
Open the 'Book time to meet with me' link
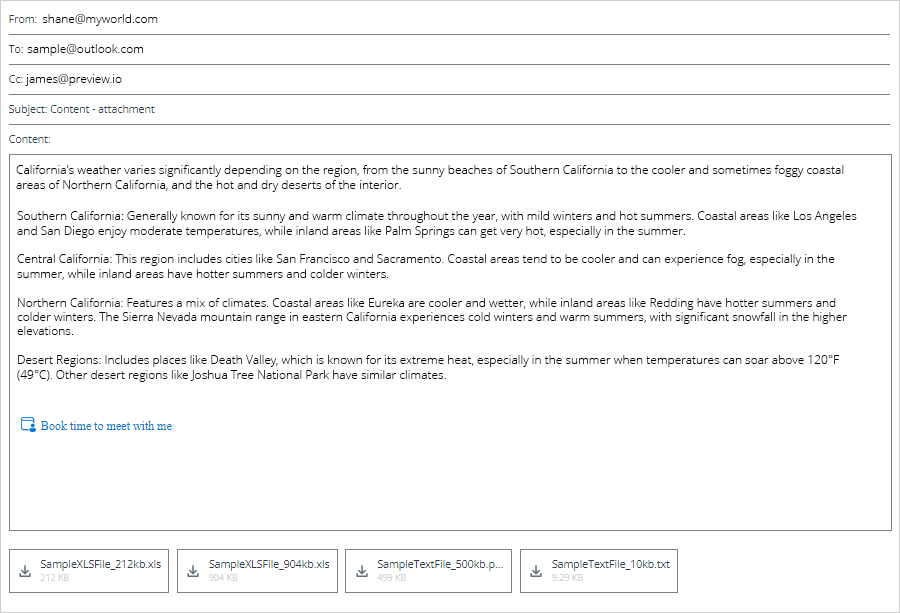click(106, 426)
